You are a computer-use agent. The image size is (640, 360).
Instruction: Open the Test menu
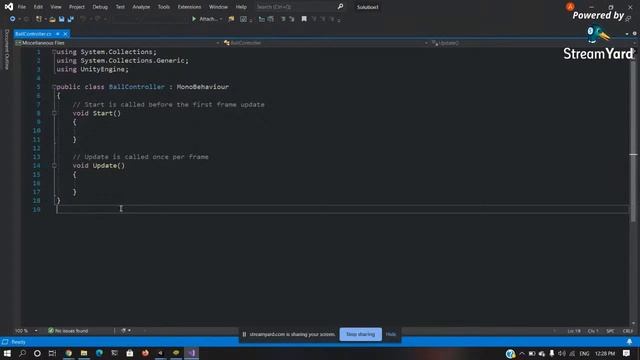tap(120, 7)
